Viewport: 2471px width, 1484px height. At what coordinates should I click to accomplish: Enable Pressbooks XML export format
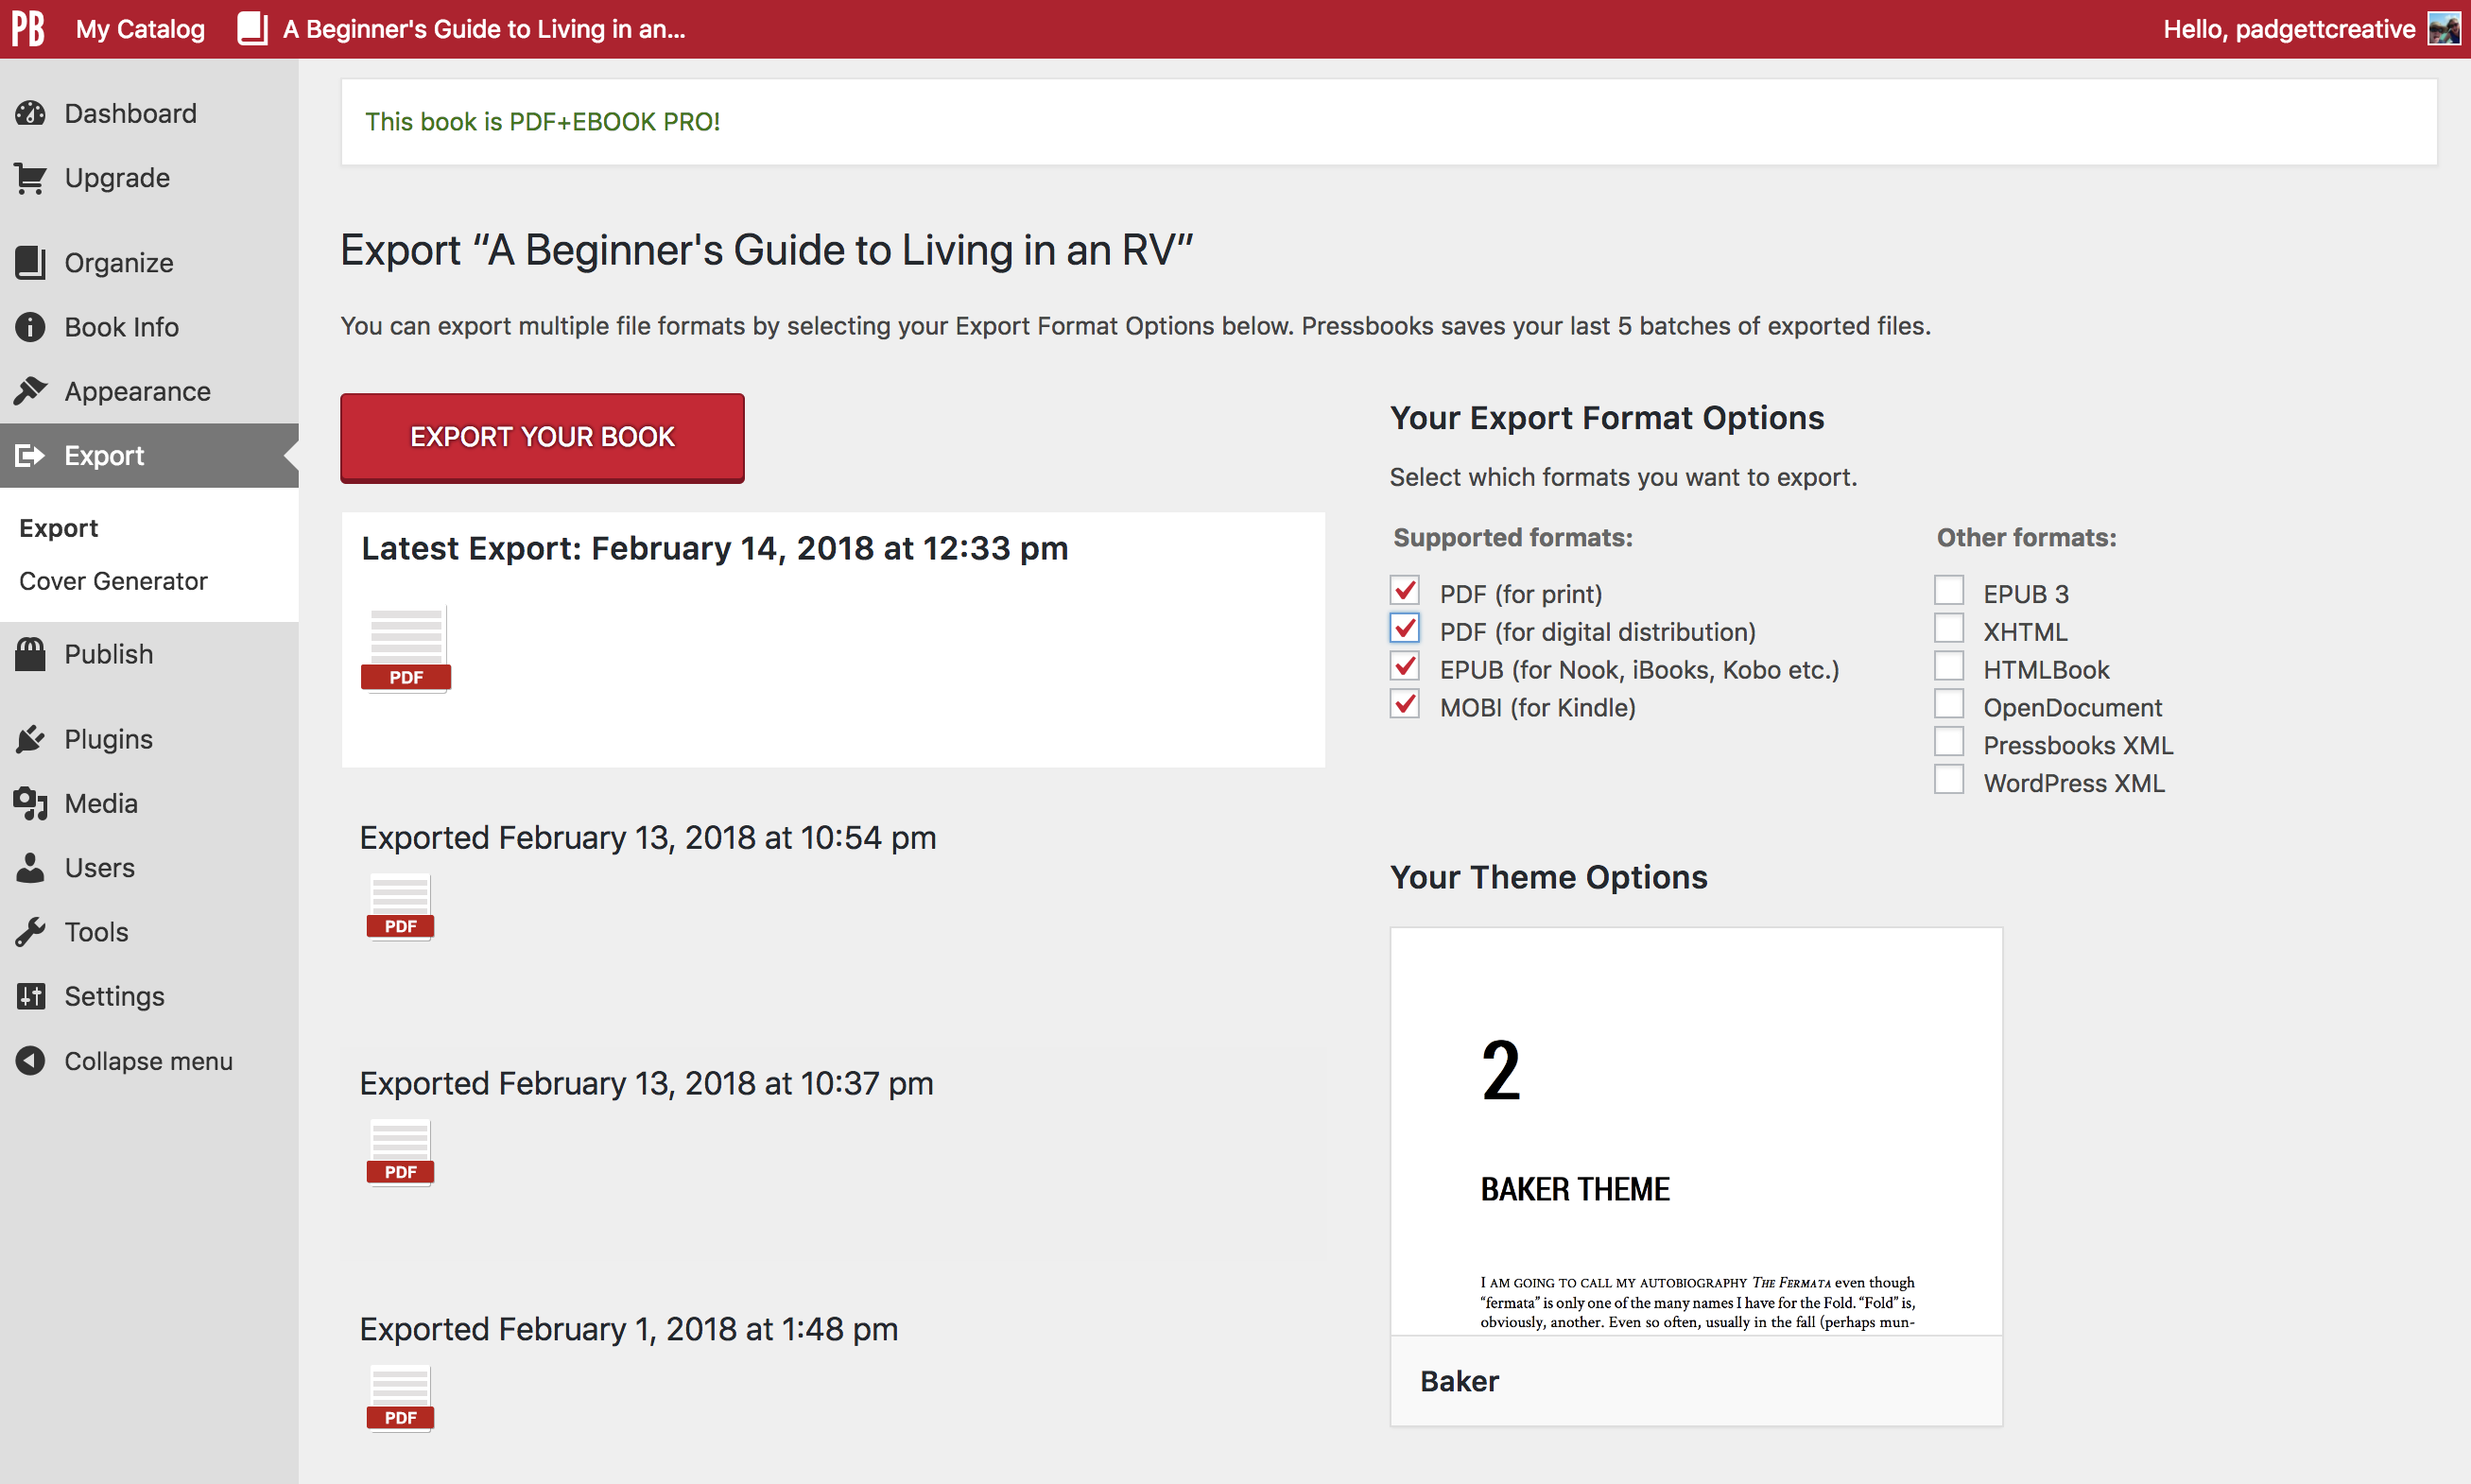1949,743
